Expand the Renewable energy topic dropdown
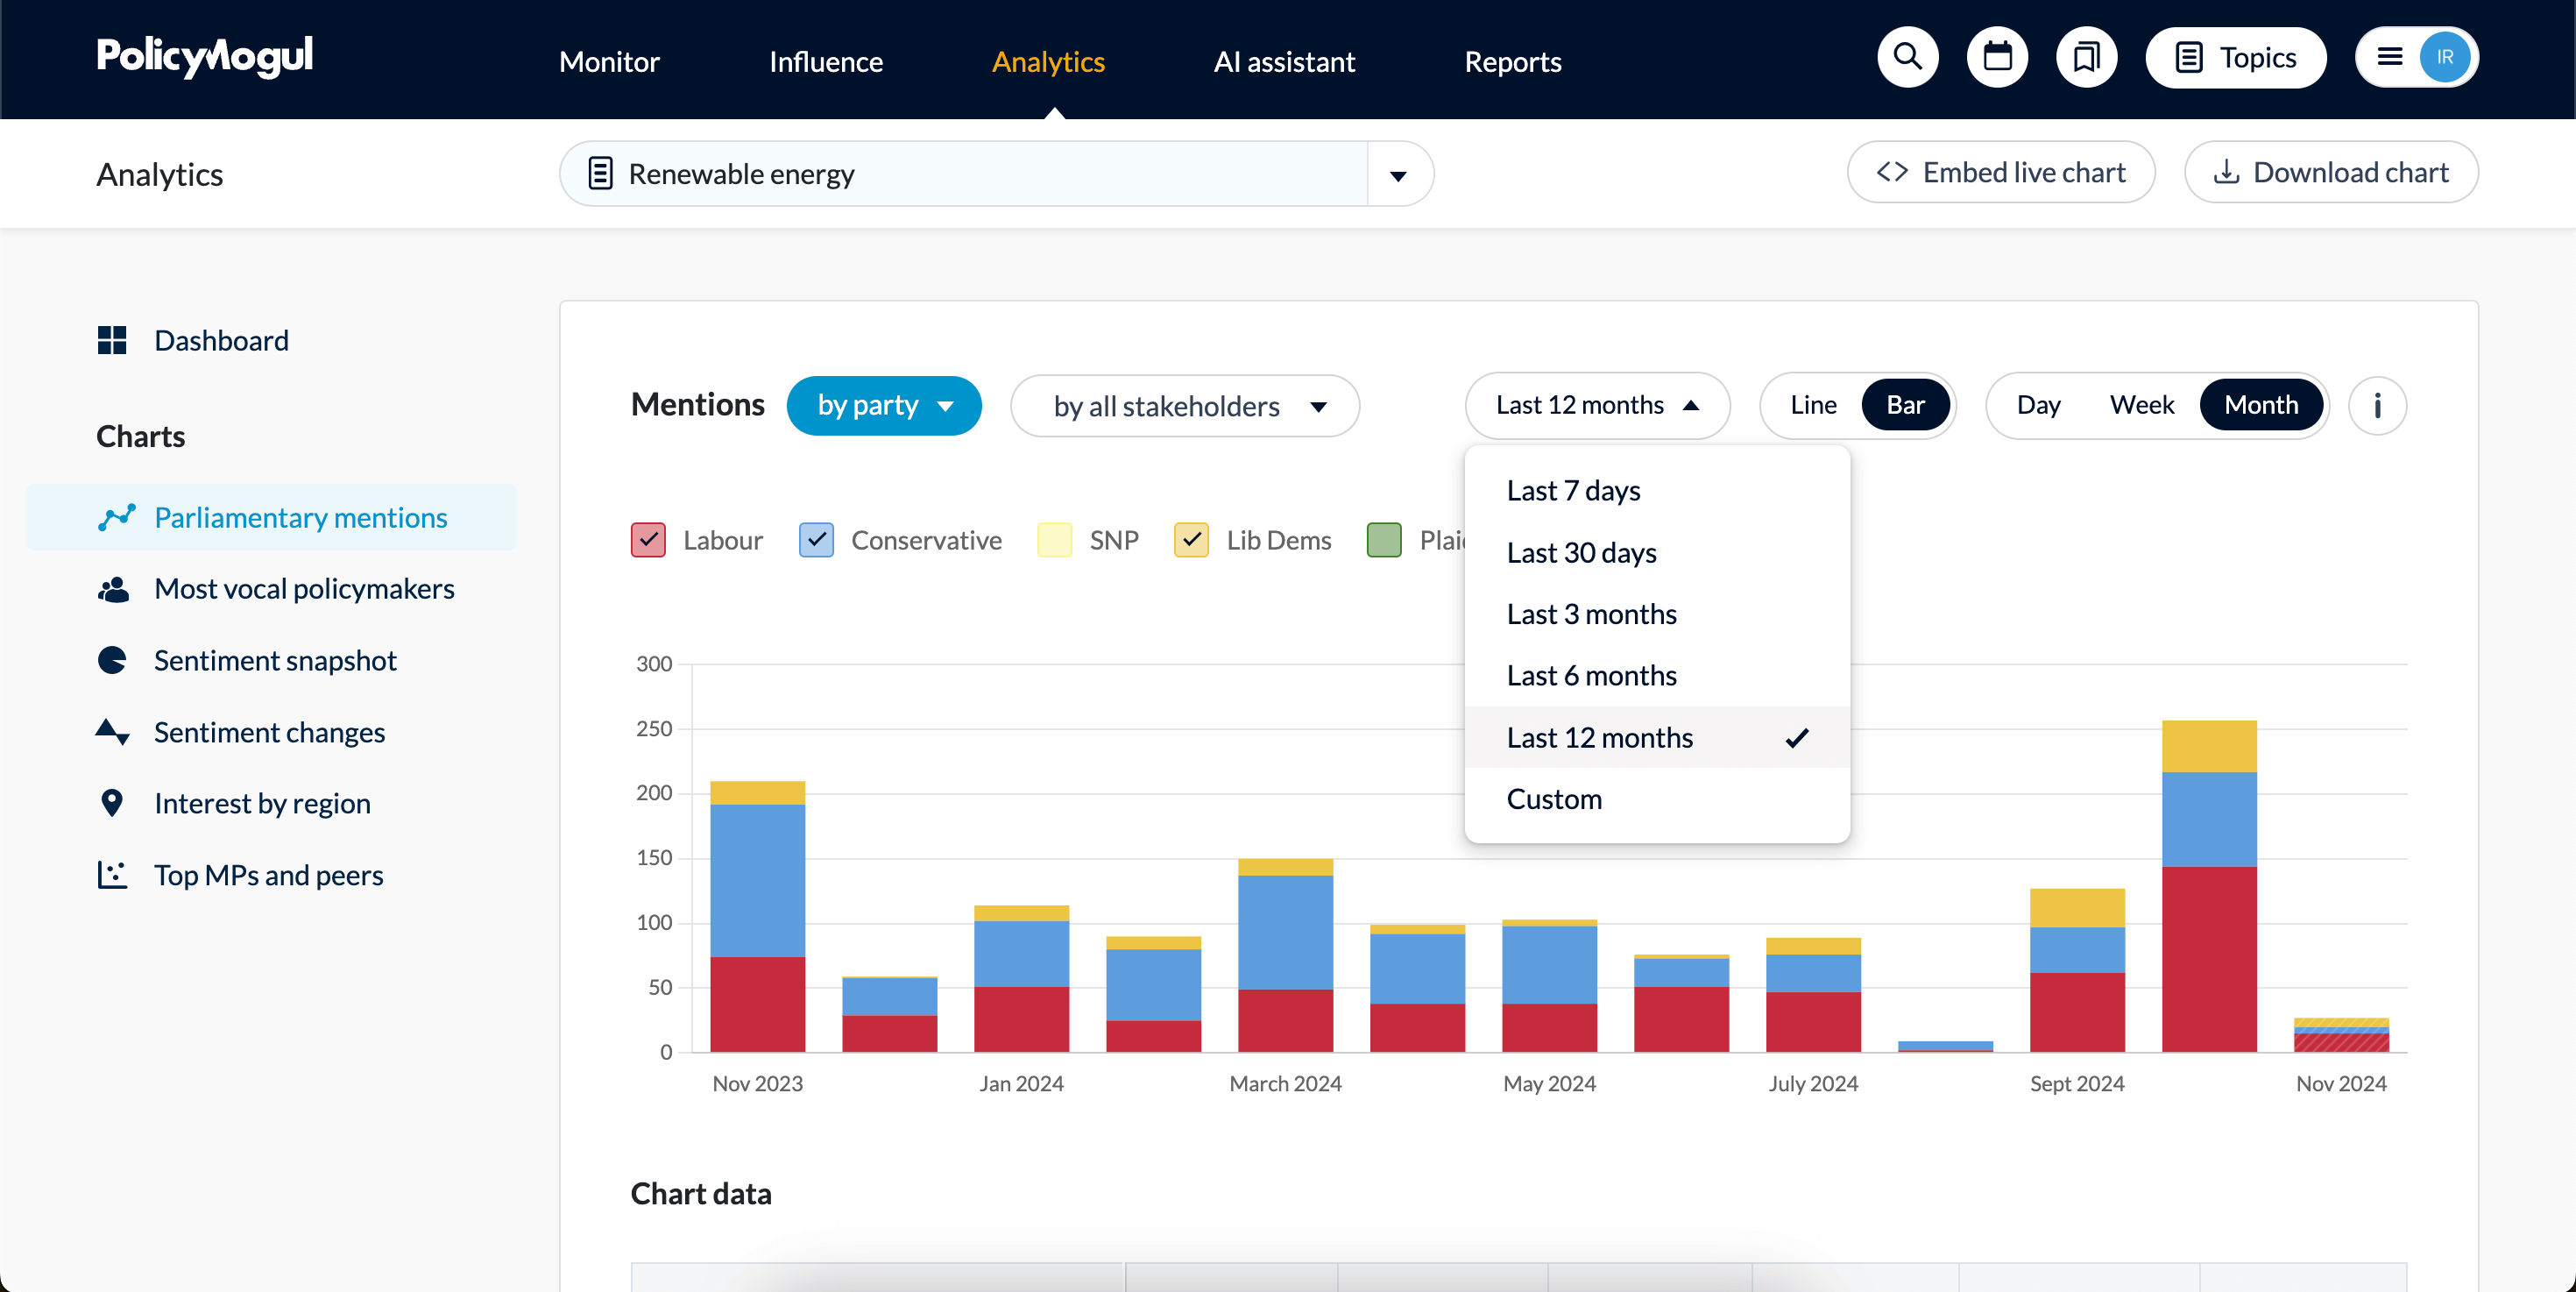The image size is (2576, 1292). (x=1398, y=175)
